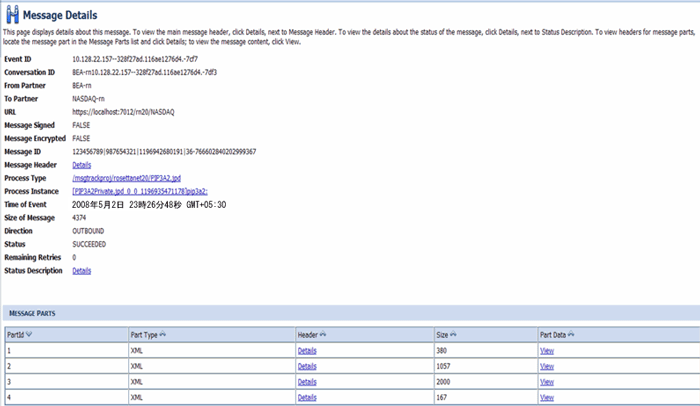This screenshot has width=700, height=406.
Task: Click the SUCCEEDED status value
Action: 89,244
